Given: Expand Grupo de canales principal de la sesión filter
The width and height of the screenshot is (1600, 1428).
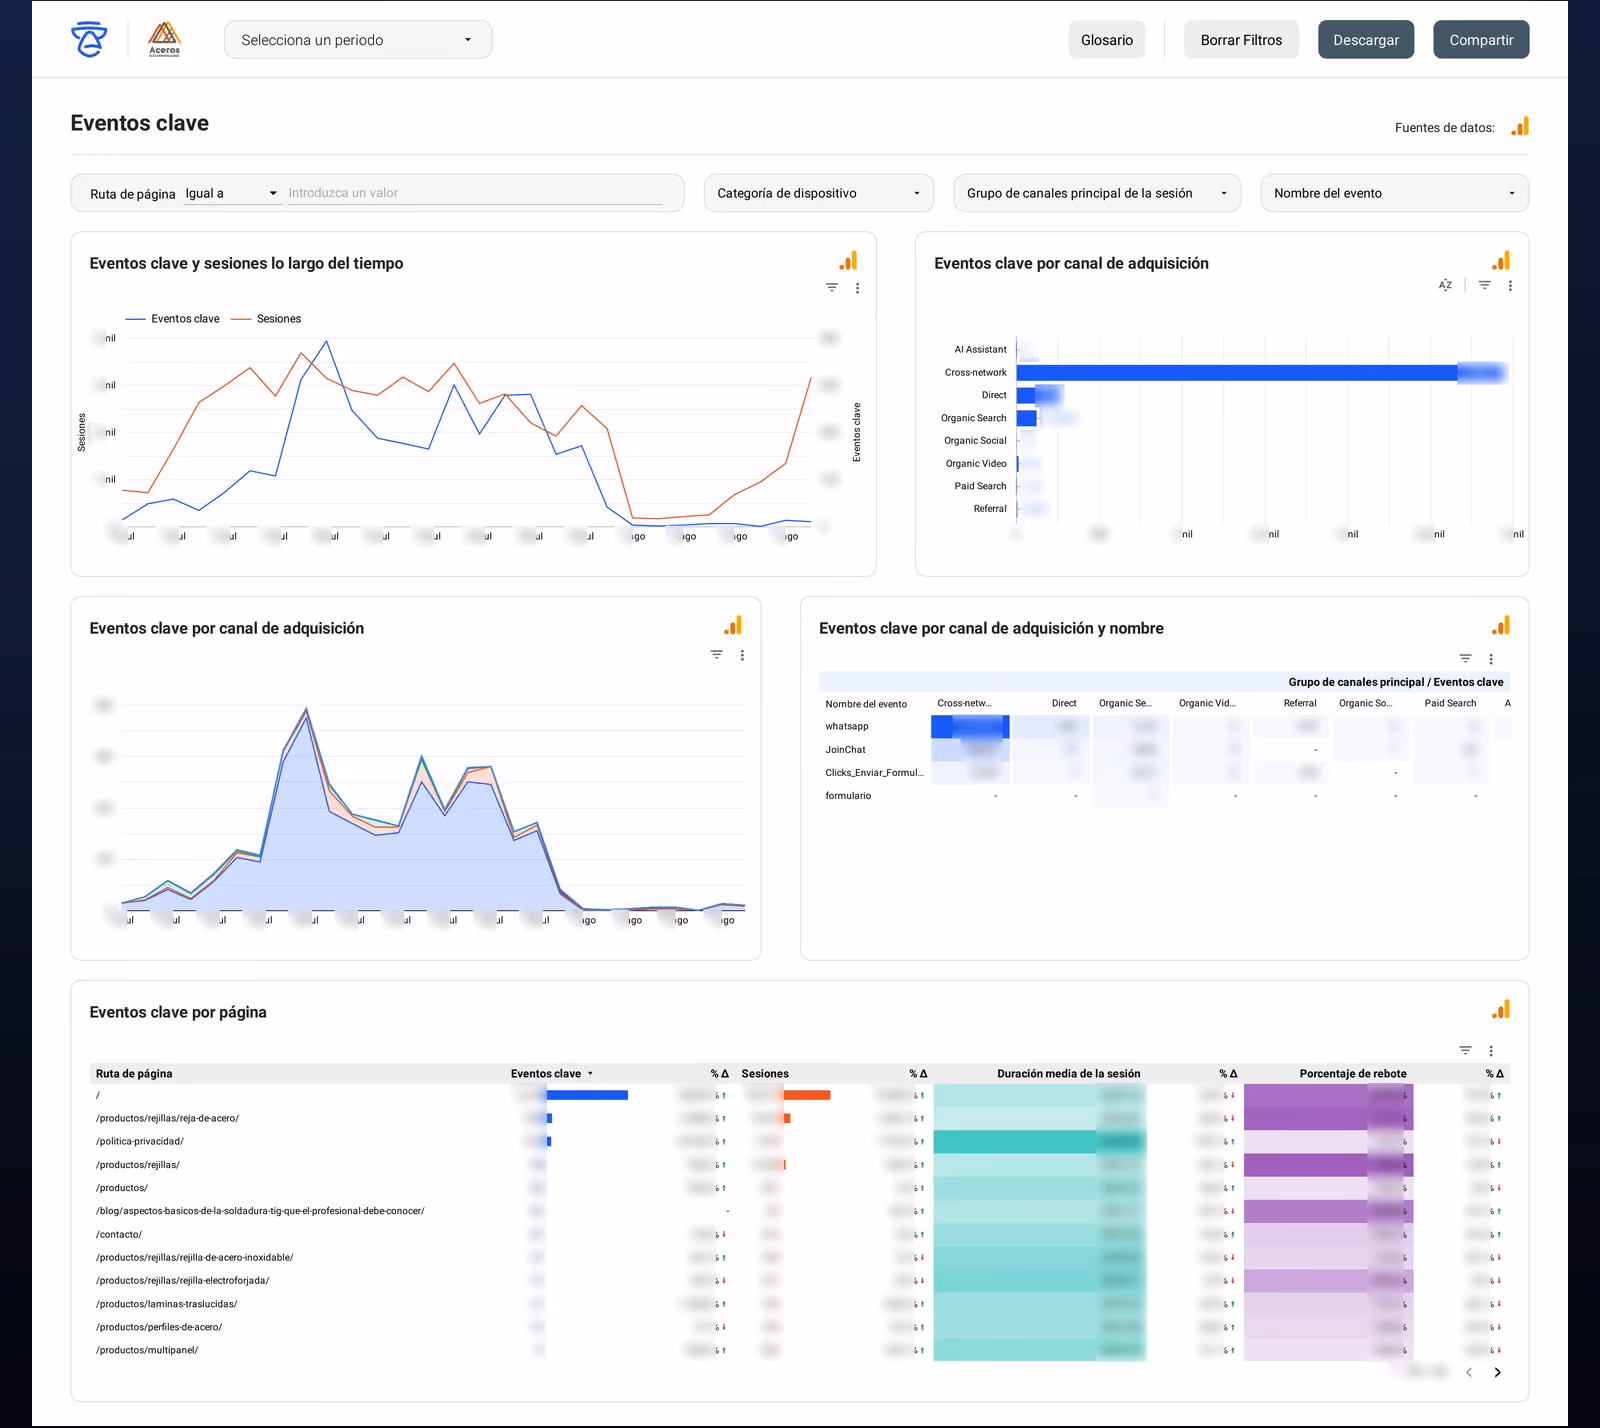Looking at the screenshot, I should click(1098, 194).
